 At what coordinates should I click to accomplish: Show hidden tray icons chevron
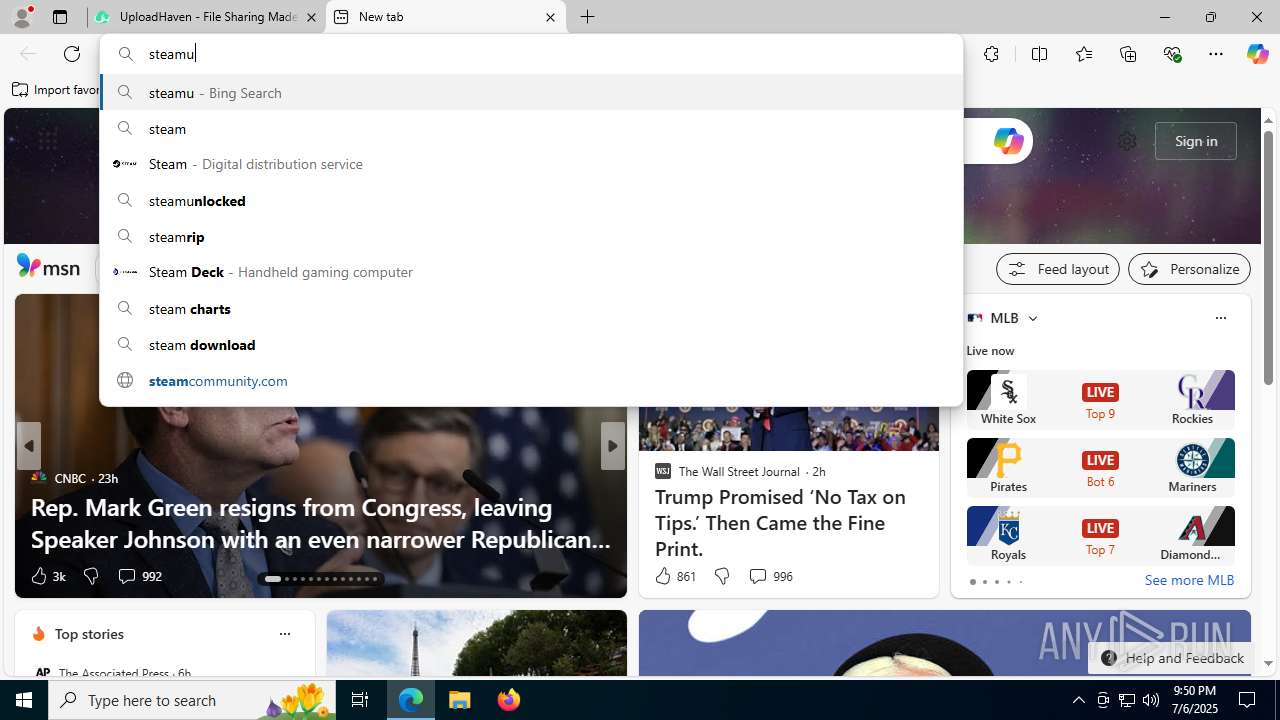pos(1078,700)
